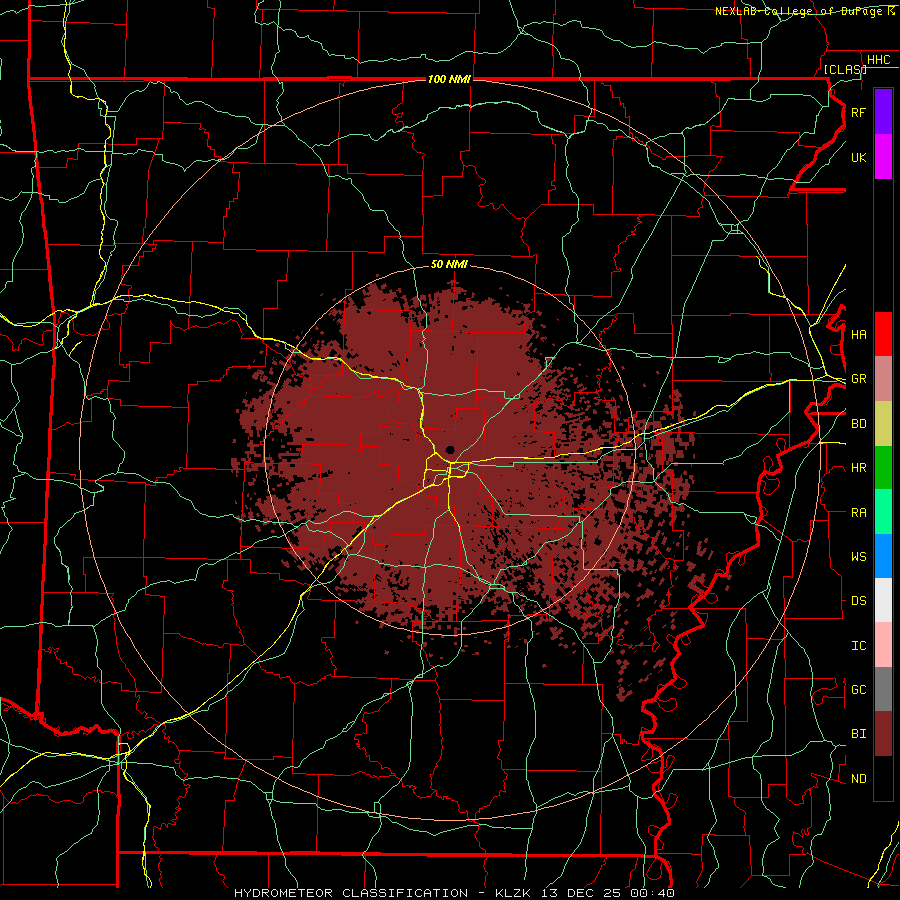Click the BI legend label
900x900 pixels.
click(x=858, y=734)
